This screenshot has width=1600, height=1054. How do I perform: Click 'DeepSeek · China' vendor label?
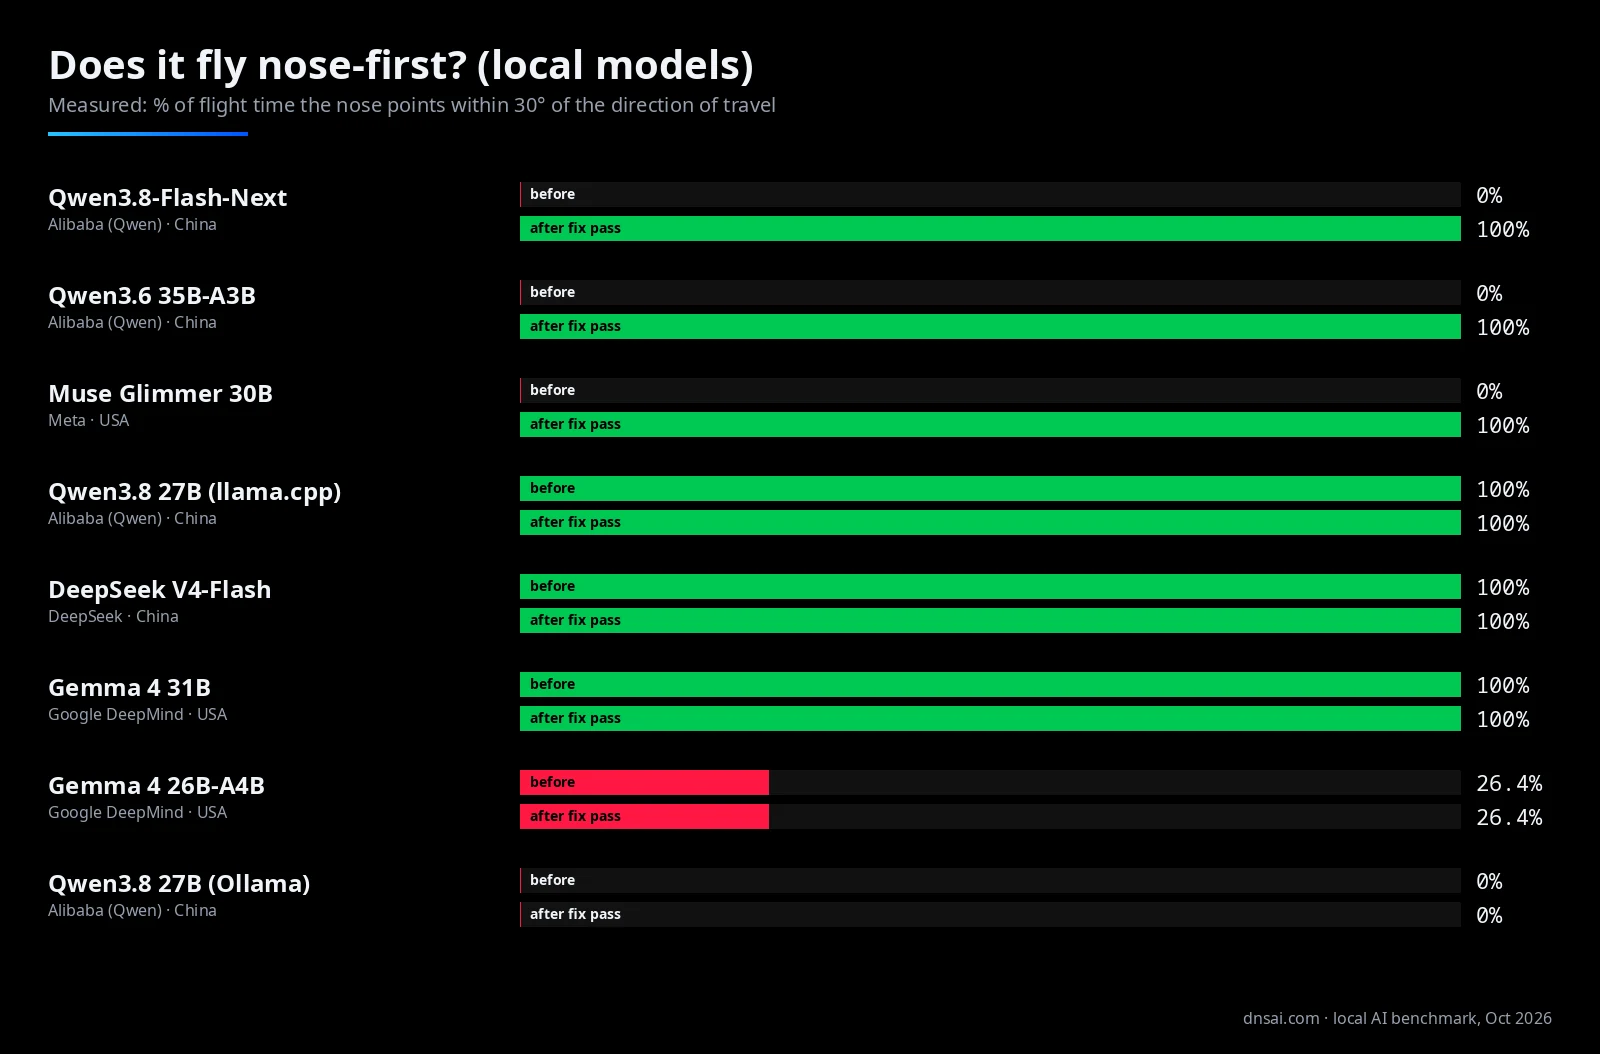point(113,616)
